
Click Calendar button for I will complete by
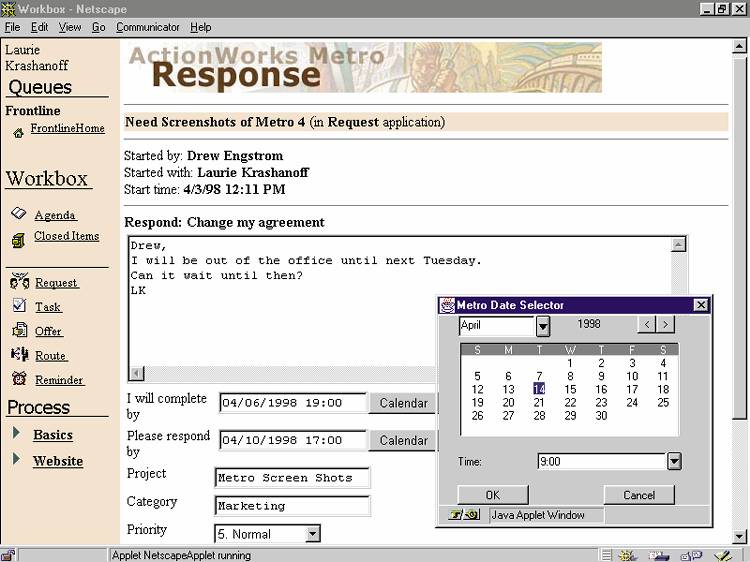403,403
